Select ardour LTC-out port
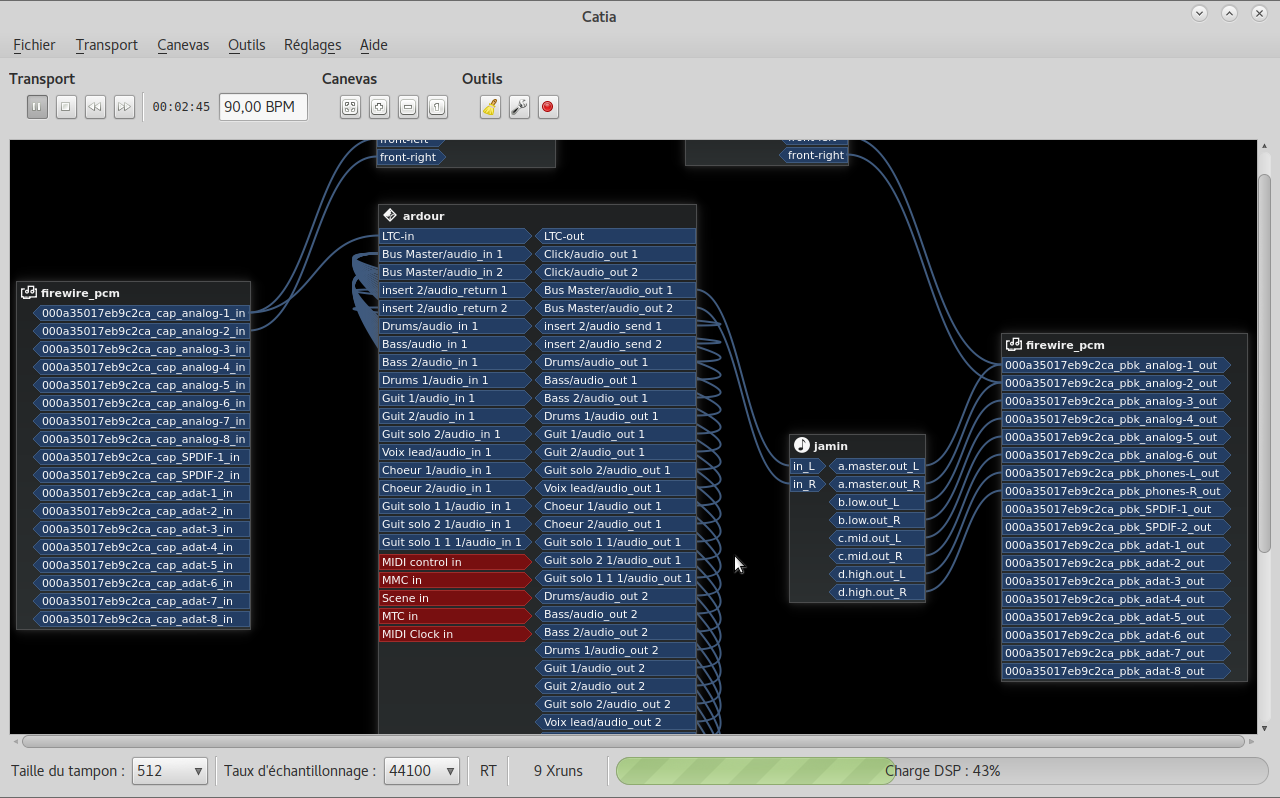Image resolution: width=1280 pixels, height=798 pixels. click(x=616, y=236)
